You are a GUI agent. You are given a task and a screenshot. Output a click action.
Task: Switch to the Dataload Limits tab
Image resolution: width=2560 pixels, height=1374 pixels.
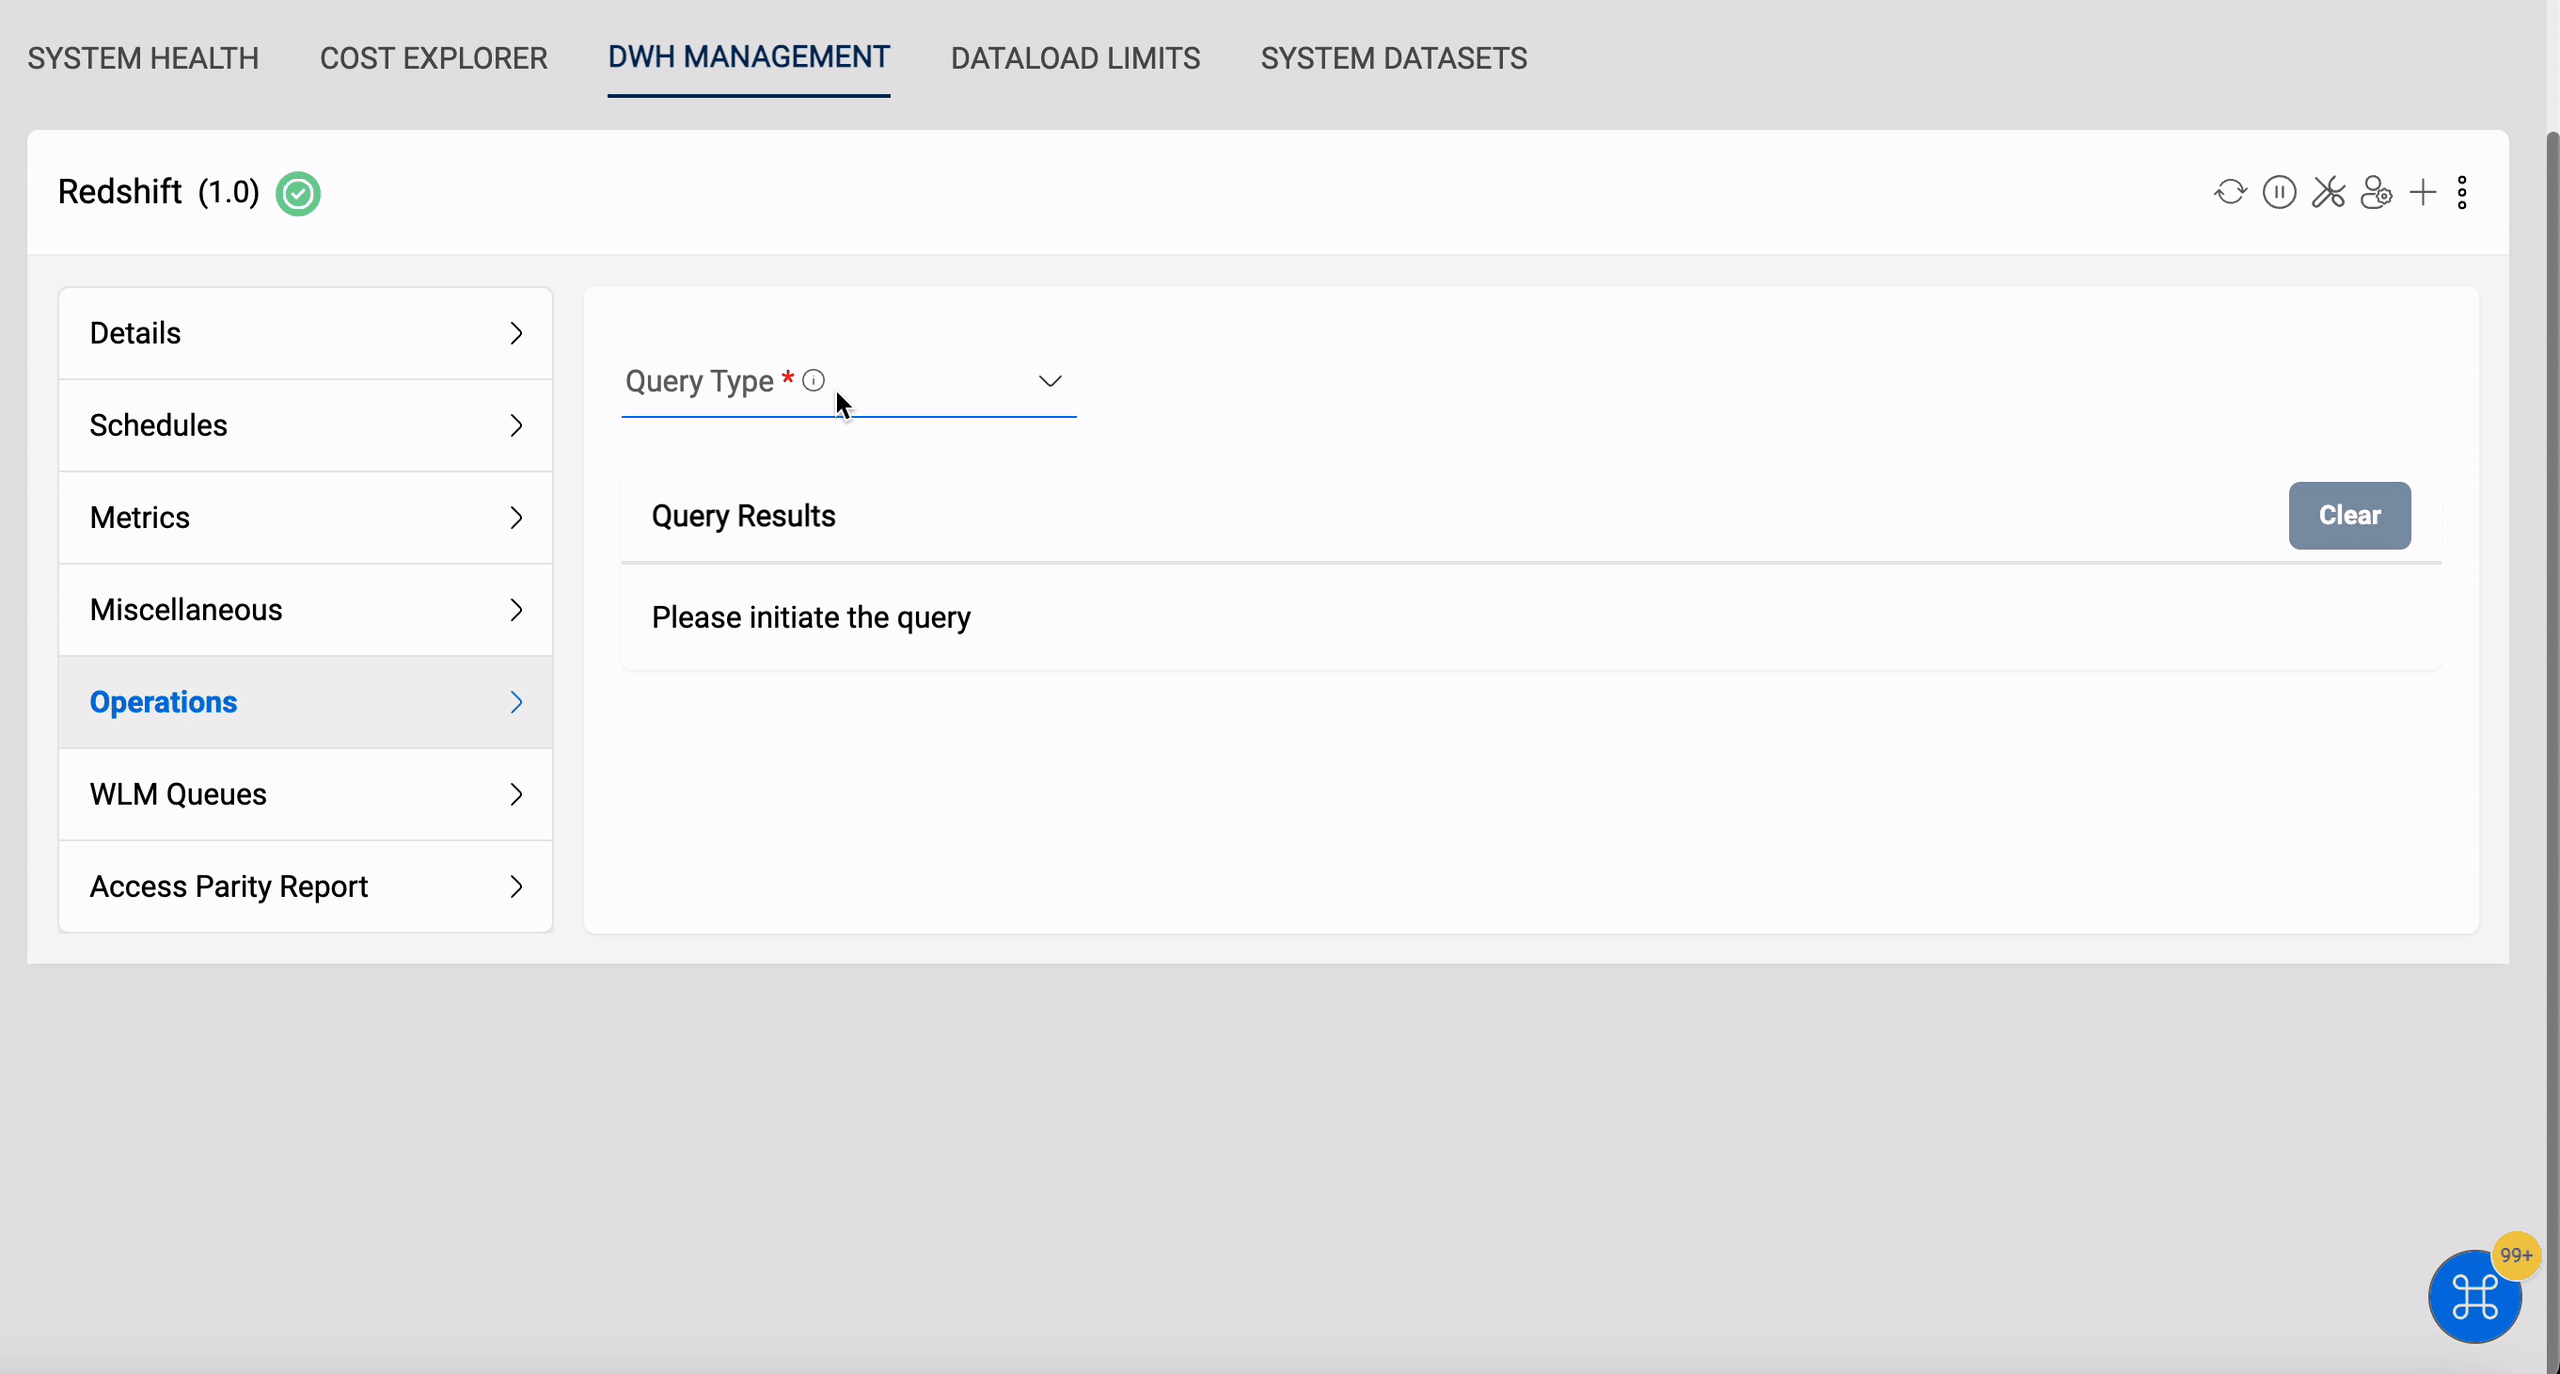point(1075,58)
